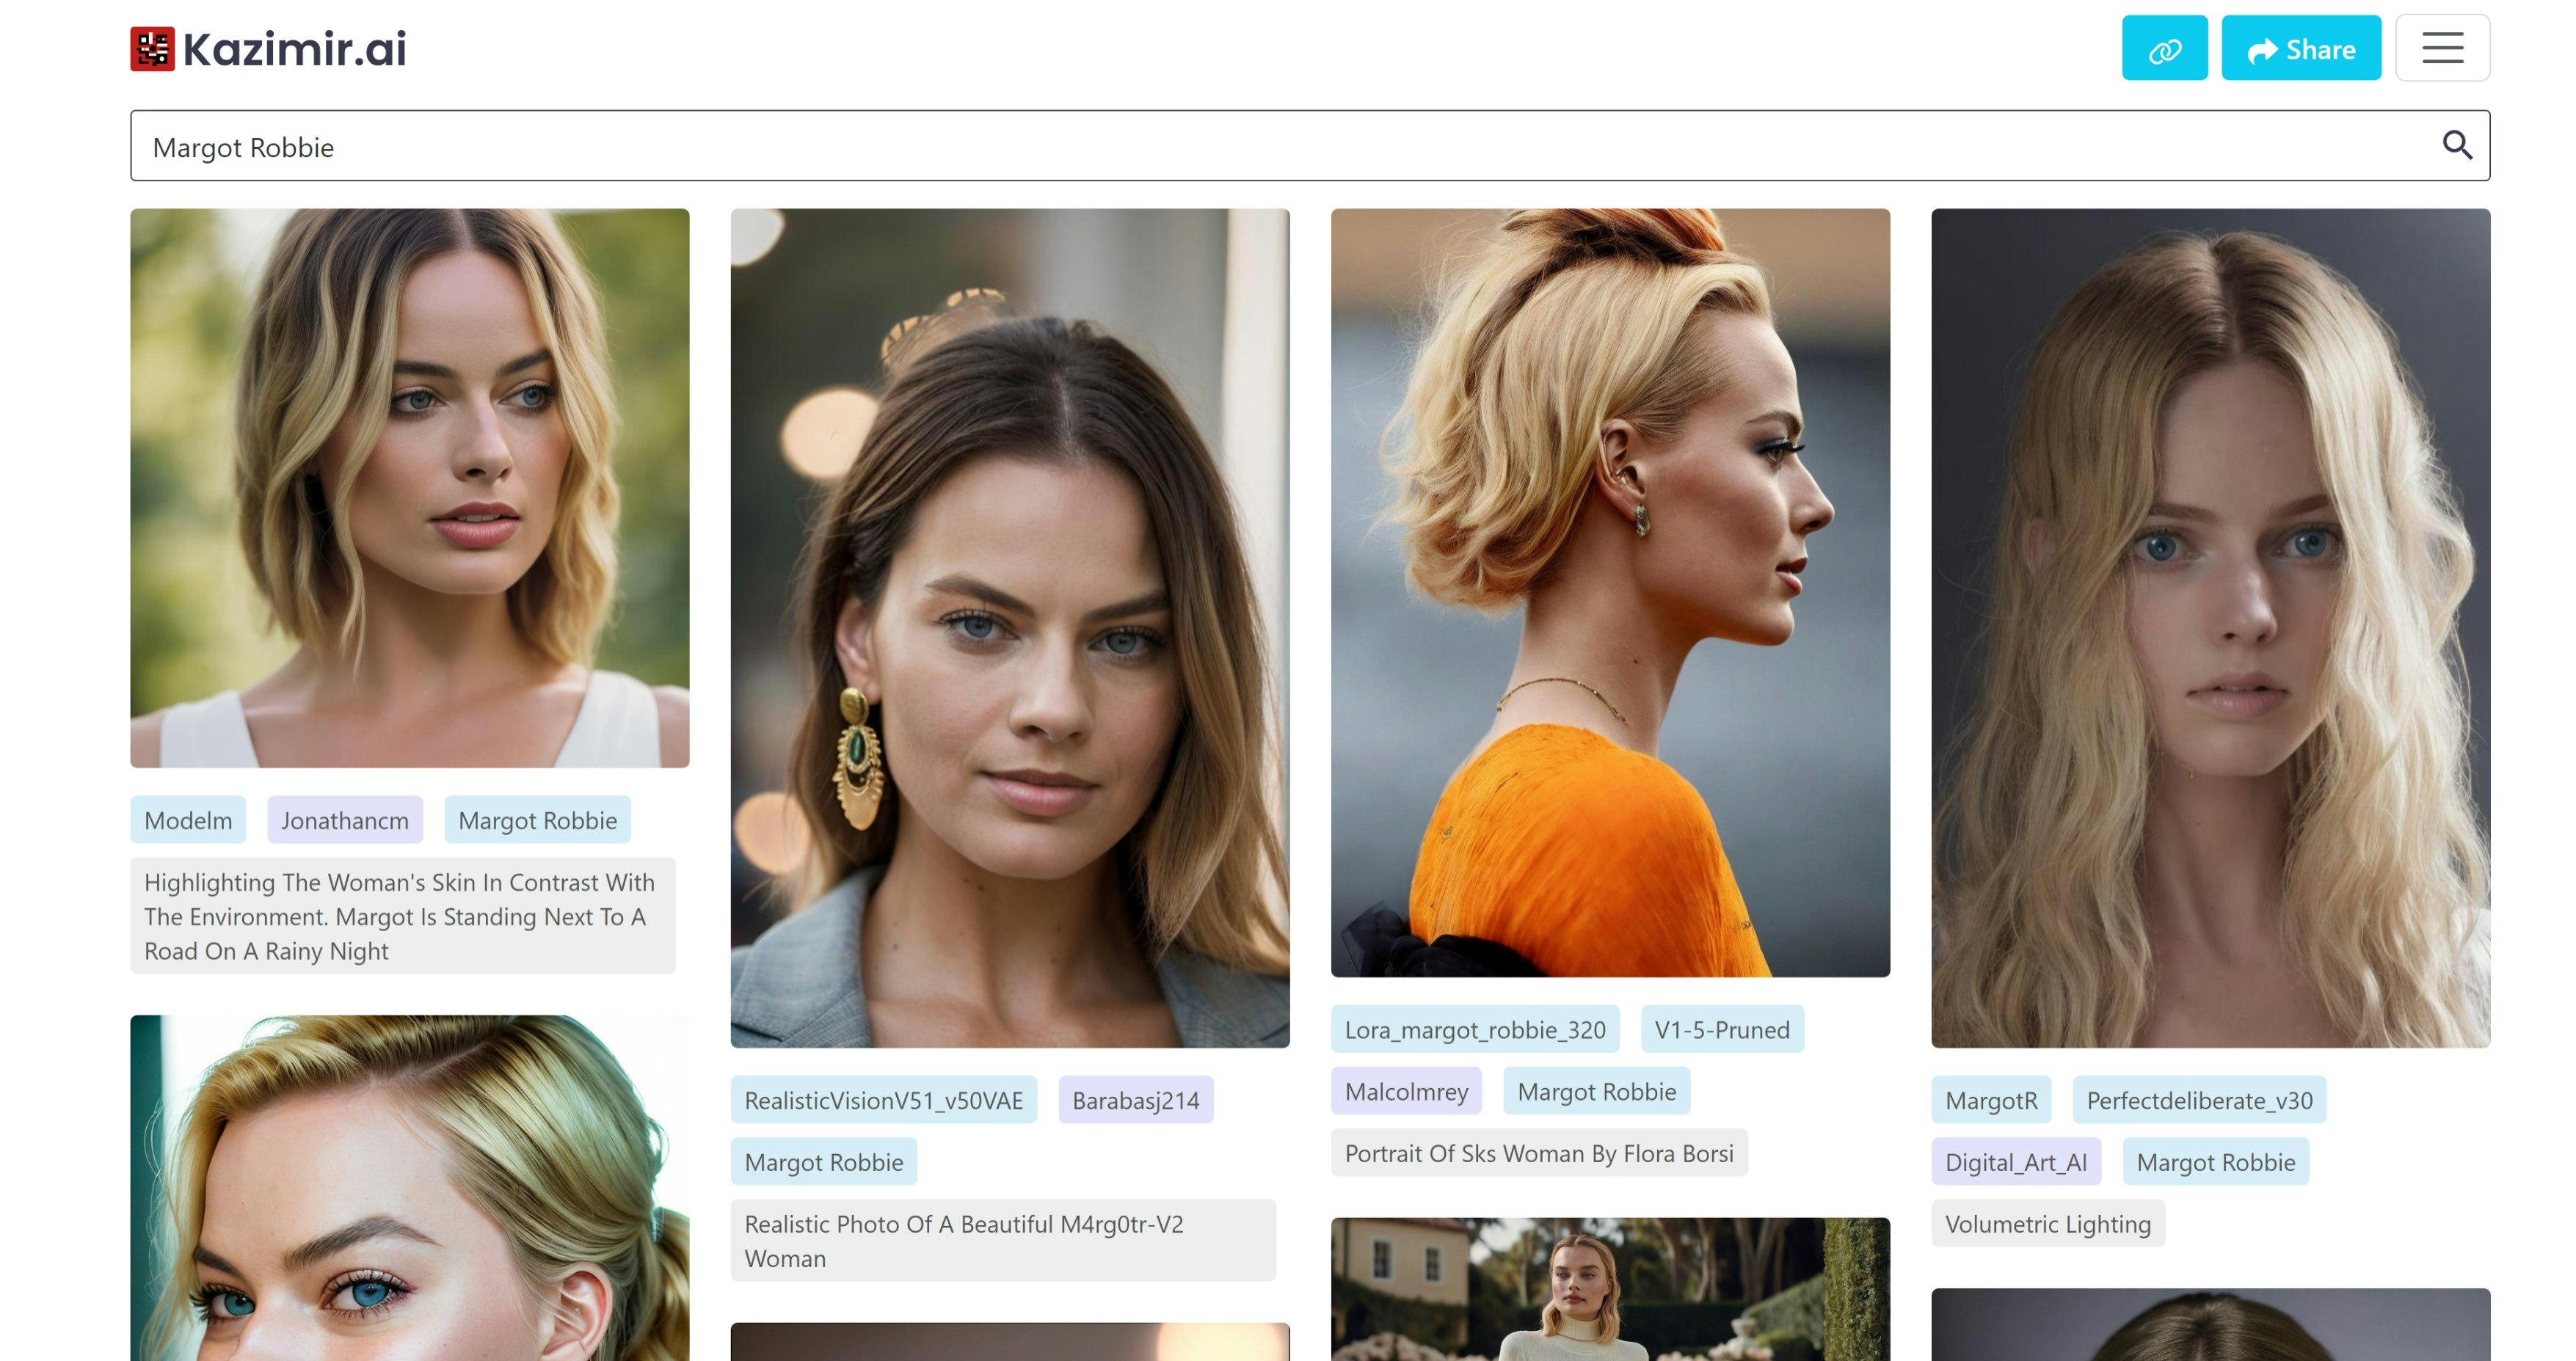Open the wavy blonde bob portrait

(x=409, y=488)
